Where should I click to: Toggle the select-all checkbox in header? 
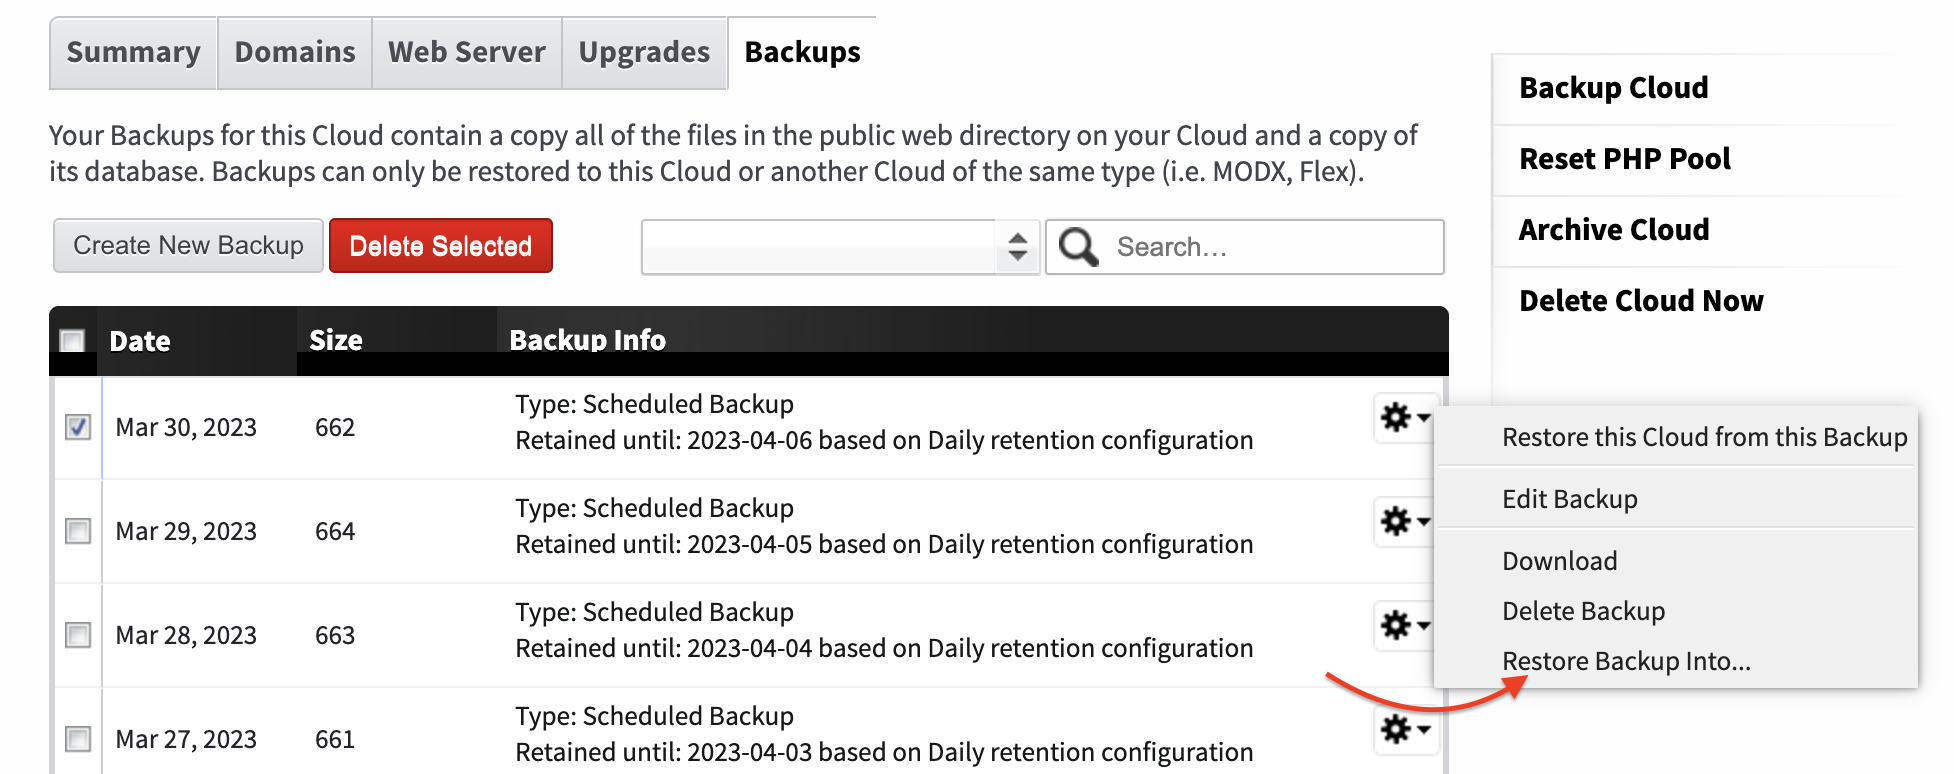[72, 341]
